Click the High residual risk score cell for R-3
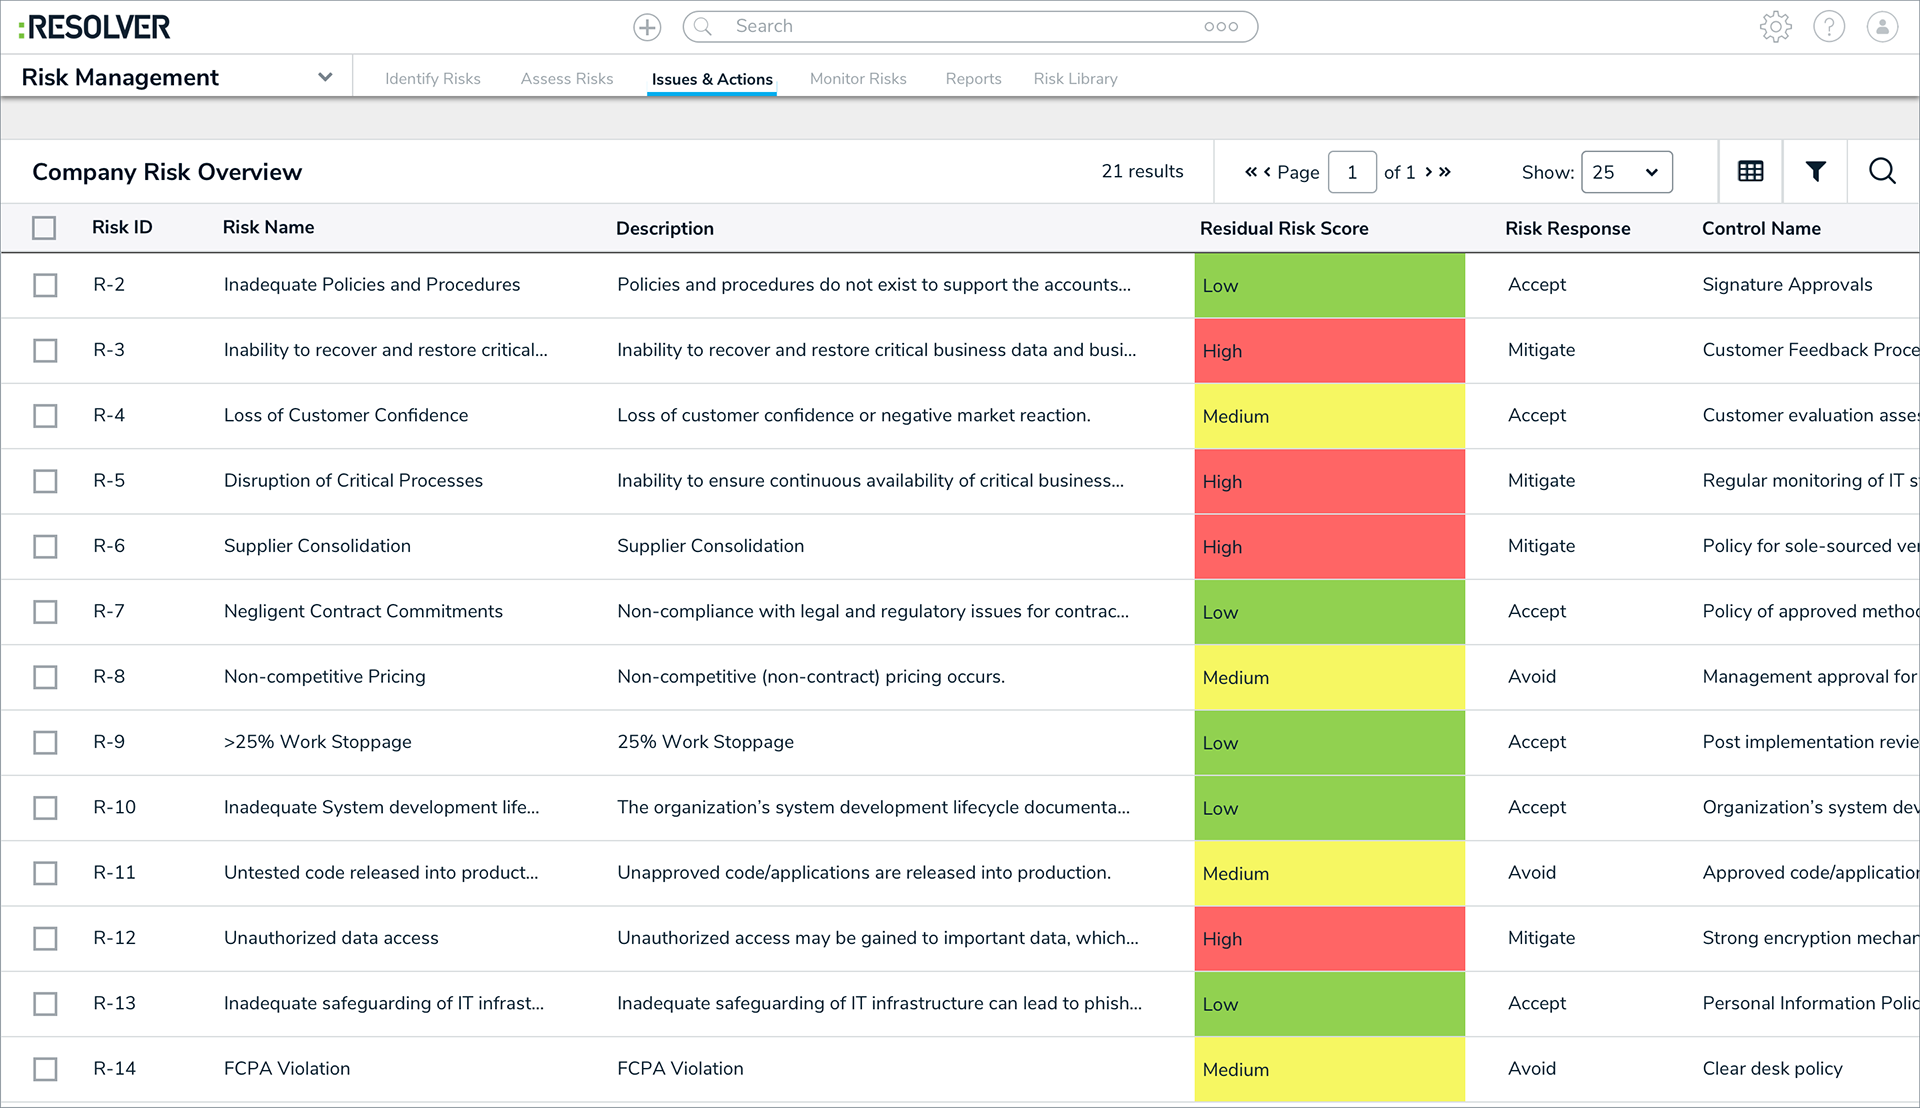 (x=1329, y=350)
